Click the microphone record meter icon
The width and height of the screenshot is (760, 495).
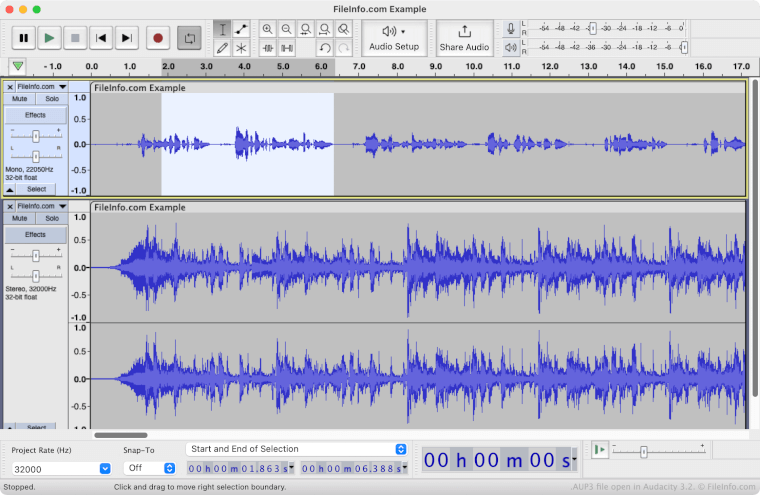511,29
